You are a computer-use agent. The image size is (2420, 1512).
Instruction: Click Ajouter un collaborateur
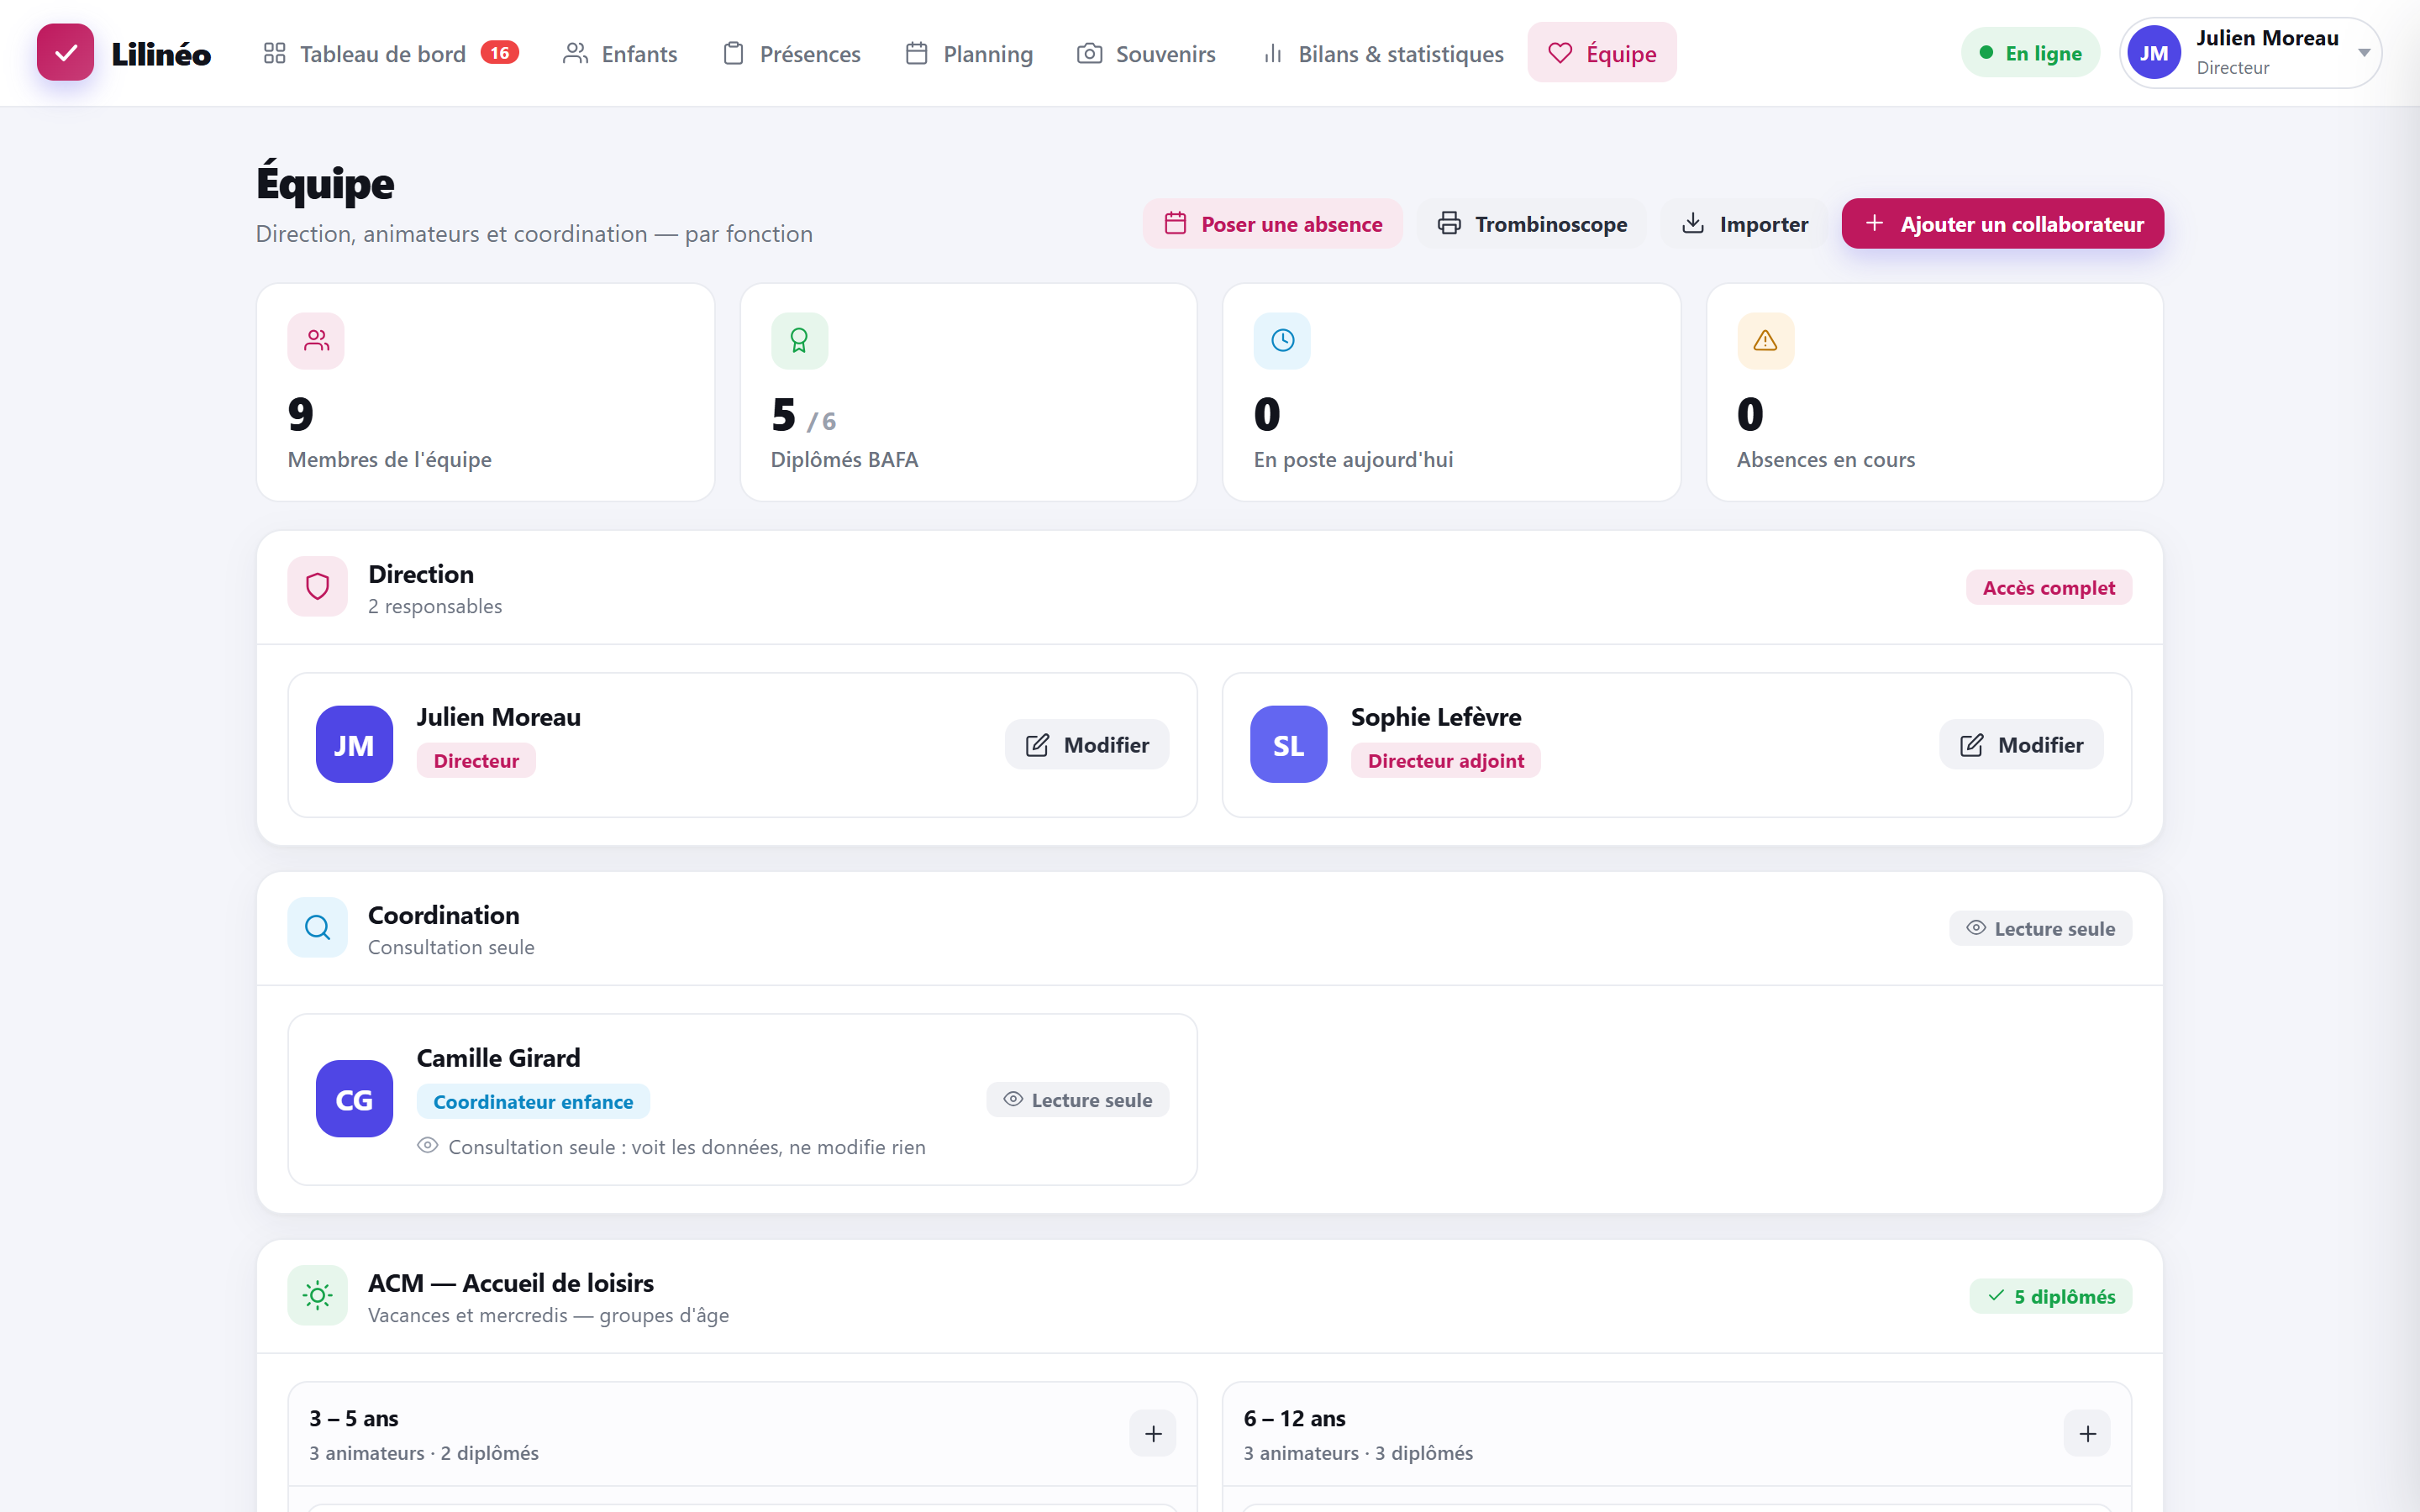[2003, 224]
